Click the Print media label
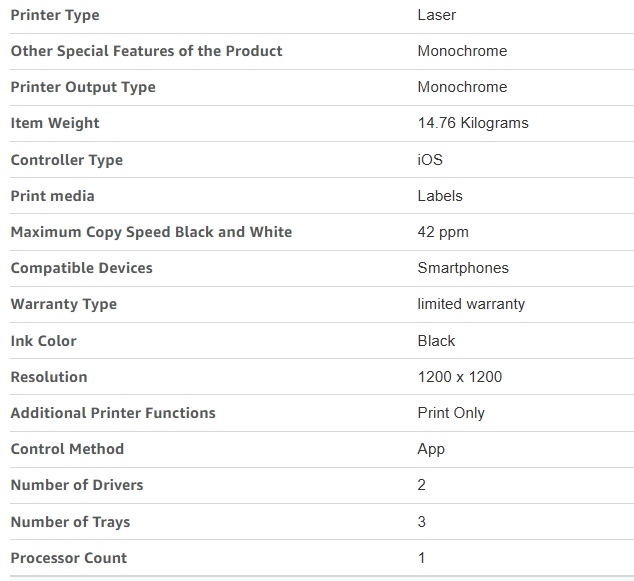Screen dimensions: 634x581 pos(53,196)
